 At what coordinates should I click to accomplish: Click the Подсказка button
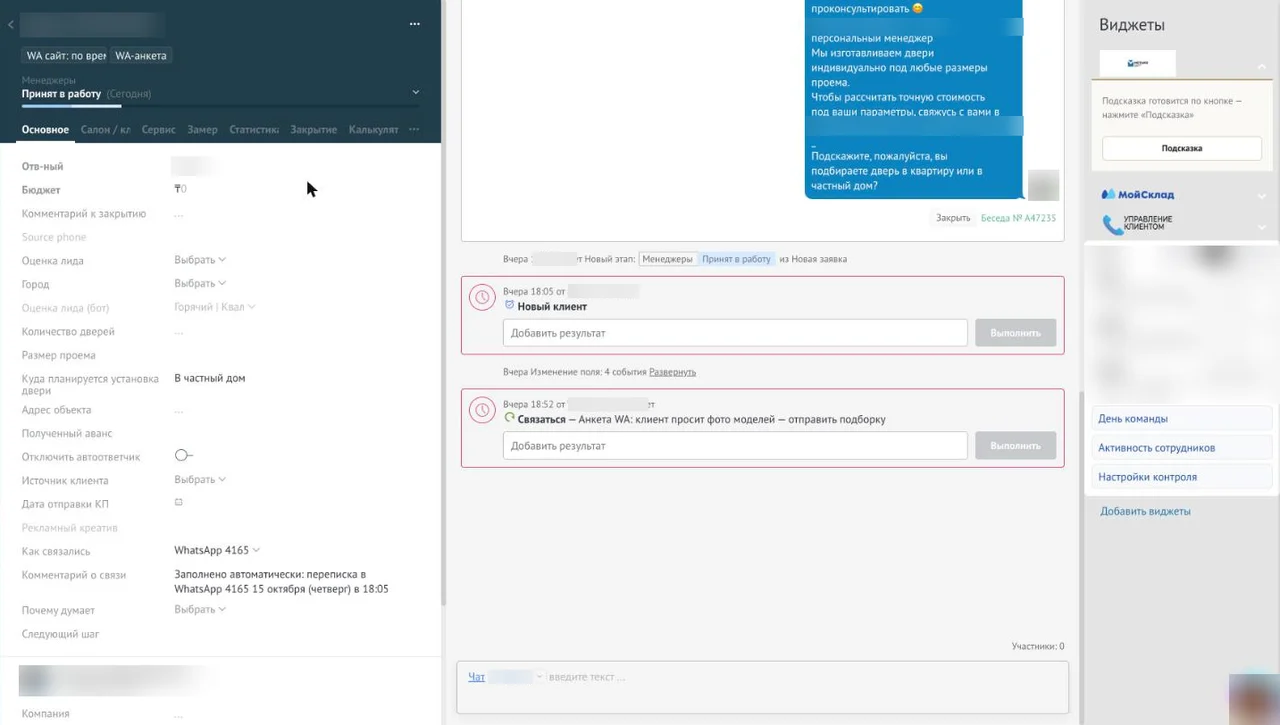click(1182, 148)
